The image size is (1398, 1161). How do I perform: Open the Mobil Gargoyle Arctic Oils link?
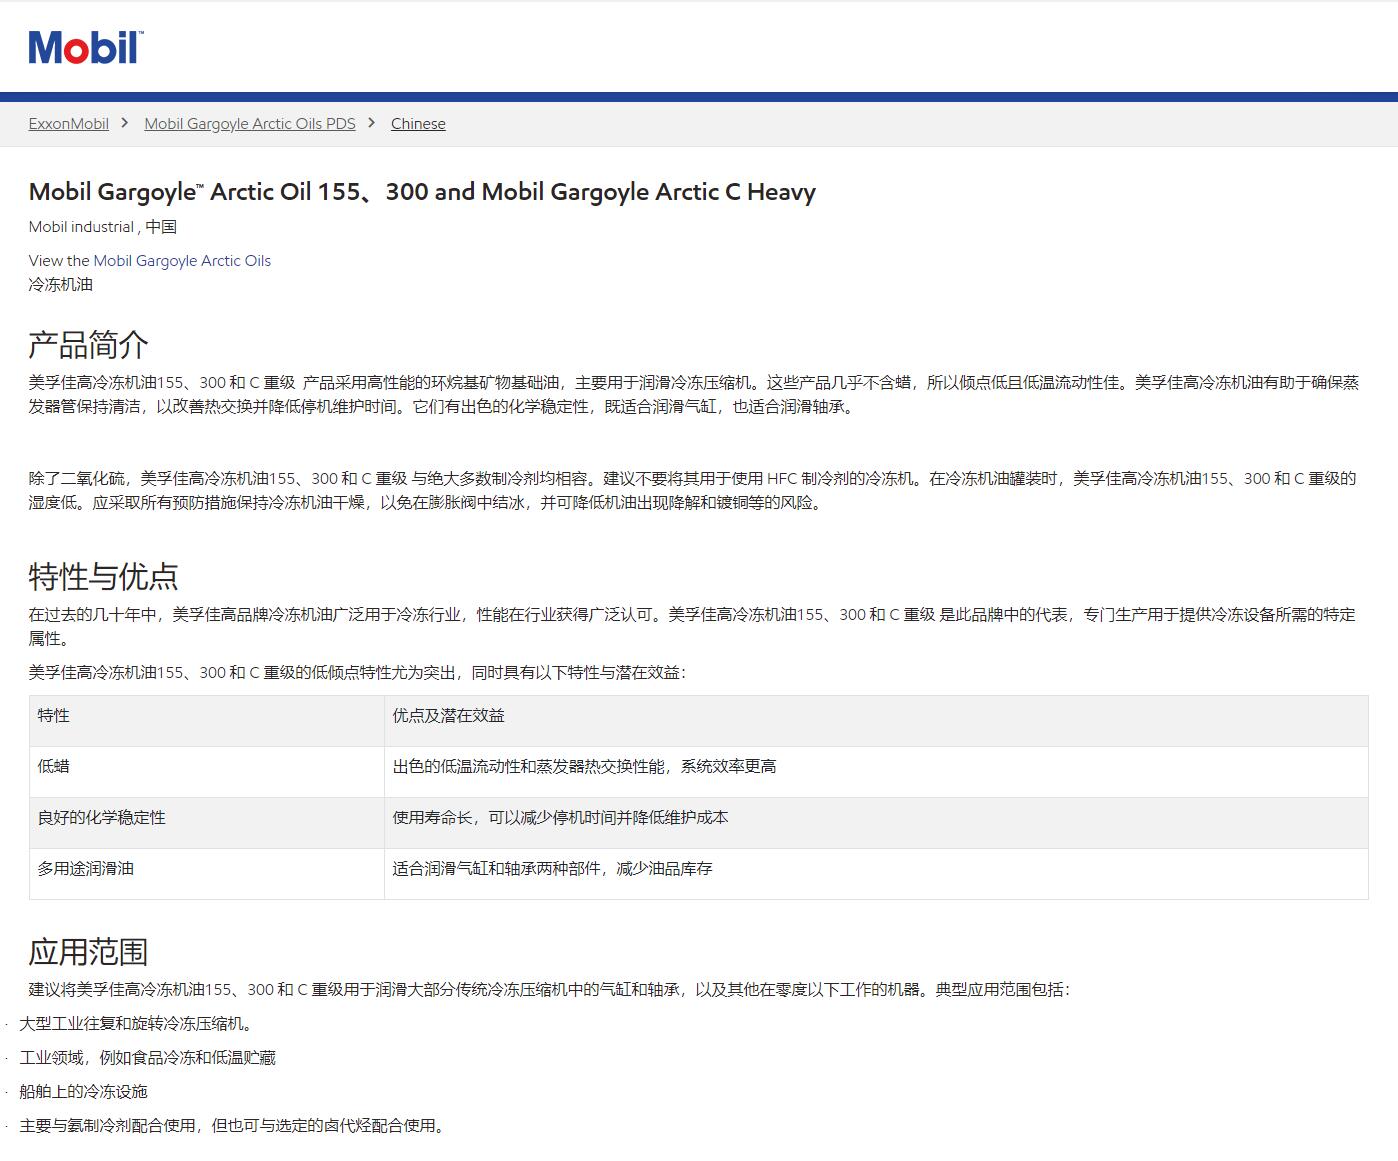pos(182,261)
